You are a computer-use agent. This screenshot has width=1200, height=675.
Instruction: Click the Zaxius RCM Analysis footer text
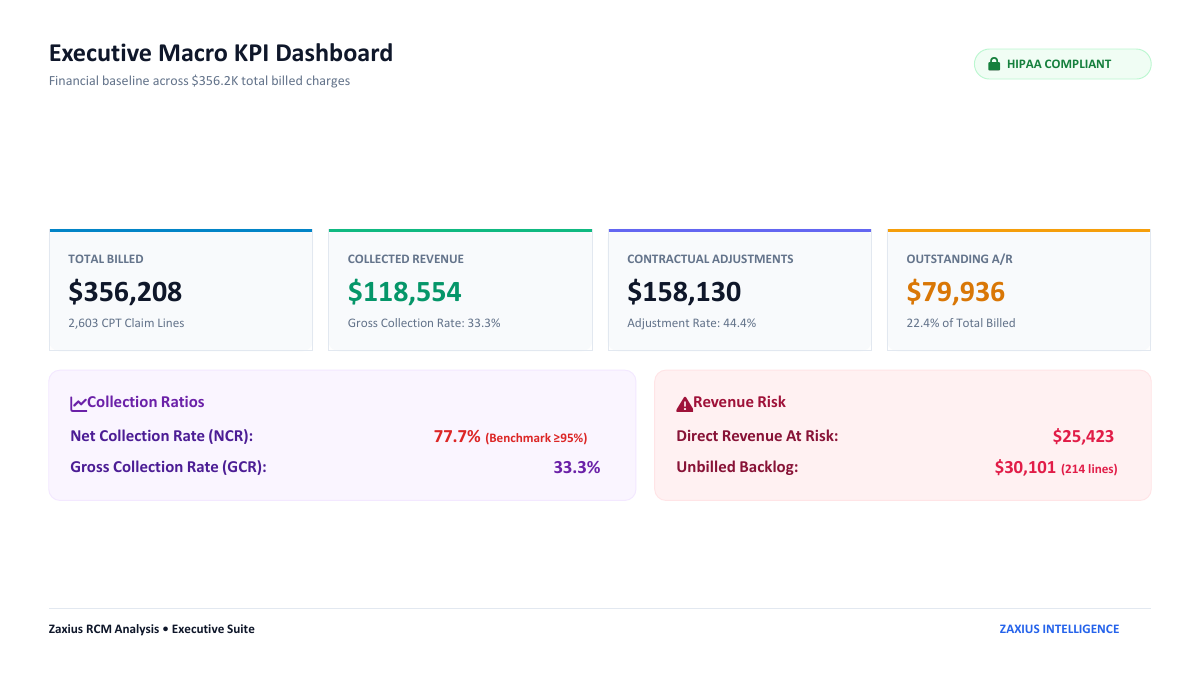(x=152, y=629)
